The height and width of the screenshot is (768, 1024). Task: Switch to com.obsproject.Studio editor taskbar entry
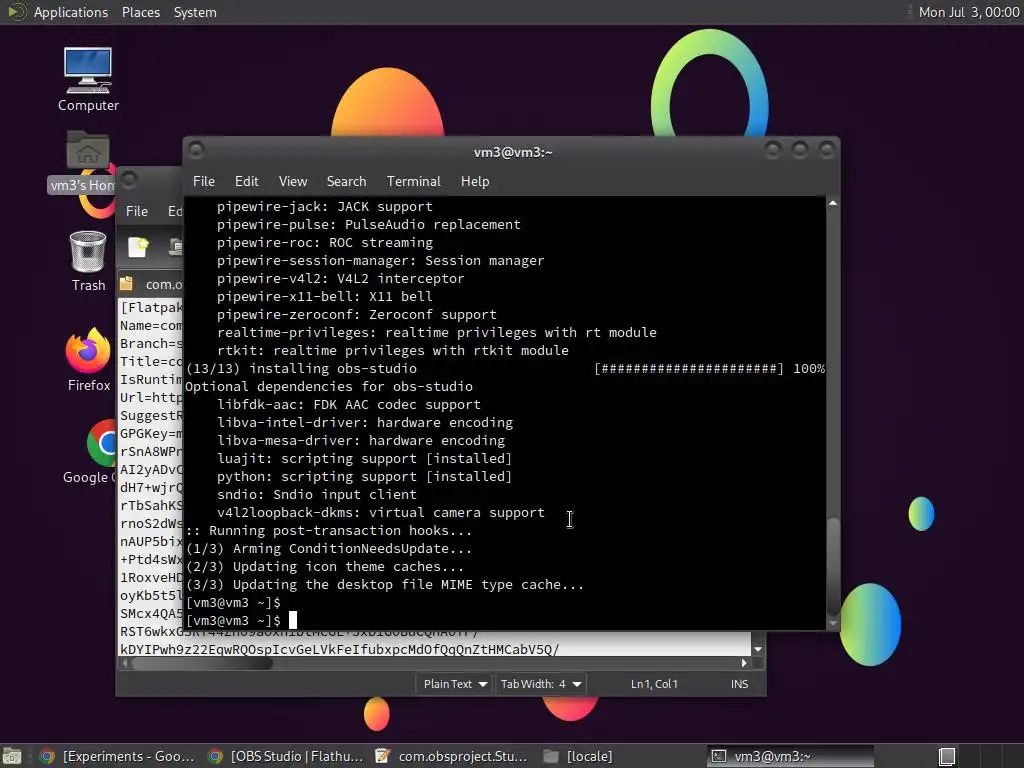tap(453, 756)
